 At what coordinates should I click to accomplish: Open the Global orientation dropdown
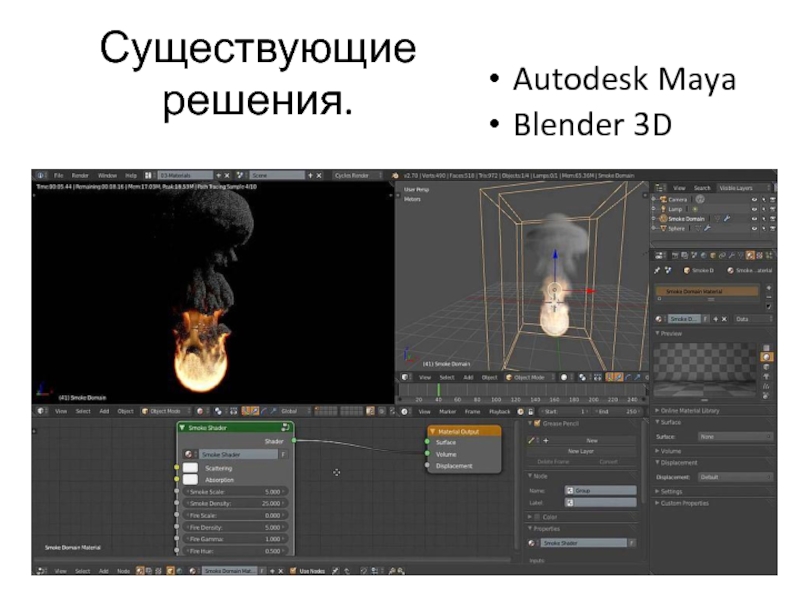293,411
